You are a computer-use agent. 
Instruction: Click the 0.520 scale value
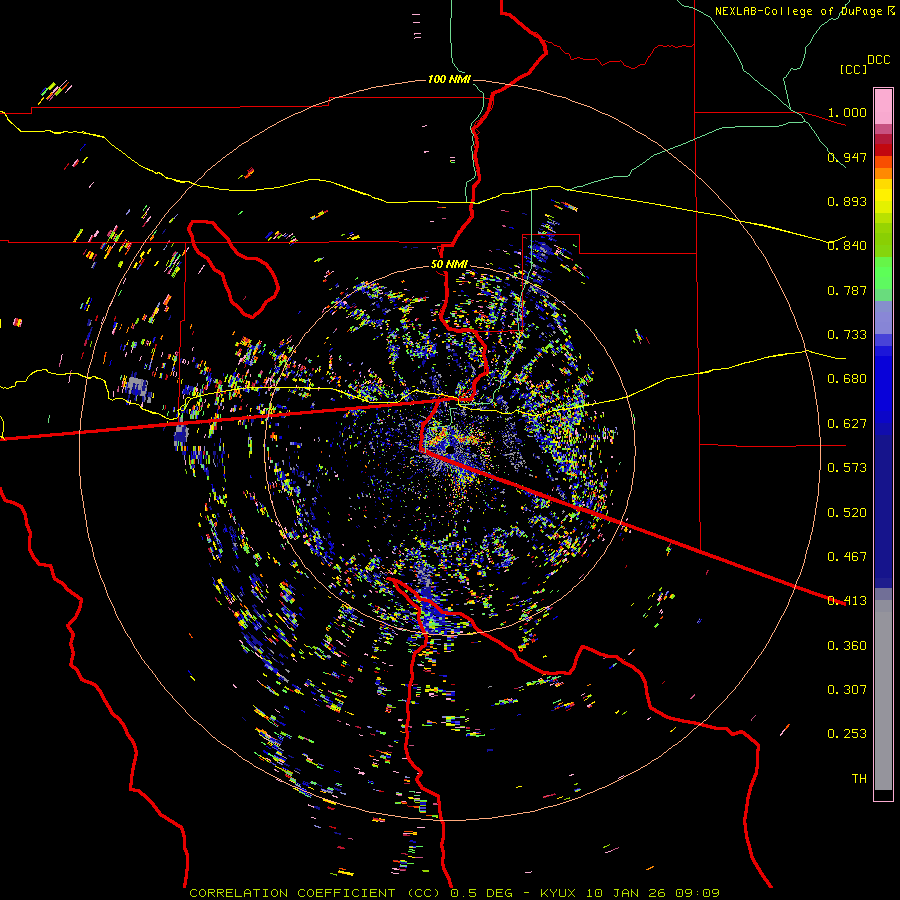pyautogui.click(x=847, y=513)
